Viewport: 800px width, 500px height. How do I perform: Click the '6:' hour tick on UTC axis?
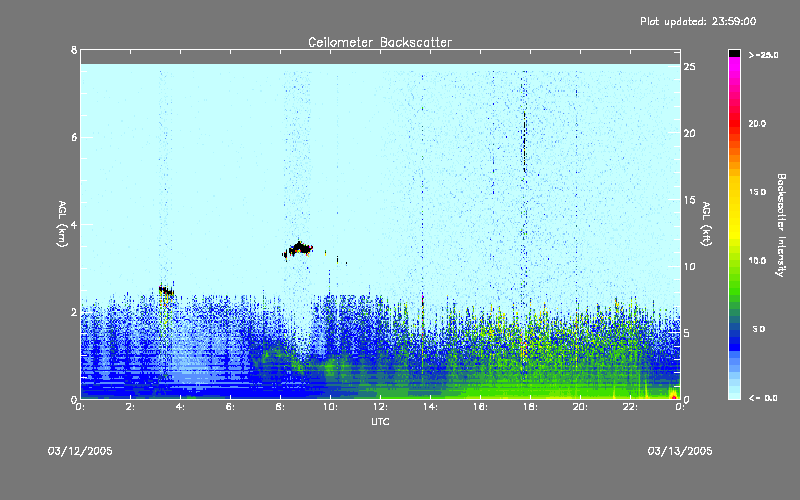[231, 407]
